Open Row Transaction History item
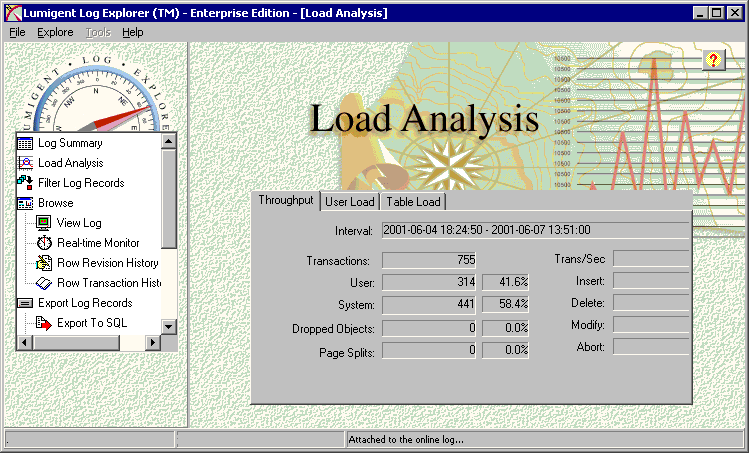 (x=109, y=283)
